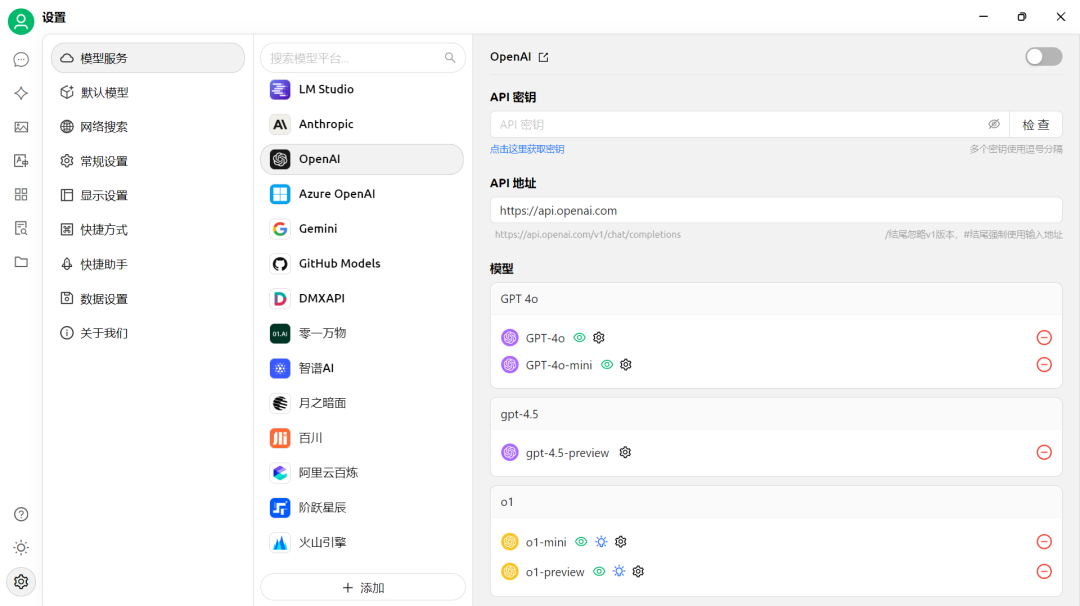
Task: Click the gear icon next to GPT-4o
Action: click(599, 338)
